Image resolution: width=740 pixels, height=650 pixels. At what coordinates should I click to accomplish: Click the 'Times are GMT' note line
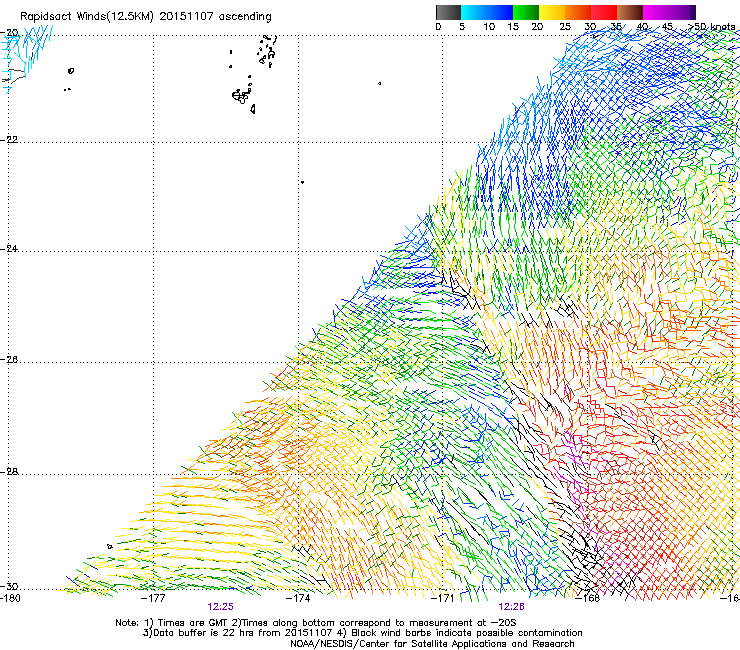[x=316, y=623]
